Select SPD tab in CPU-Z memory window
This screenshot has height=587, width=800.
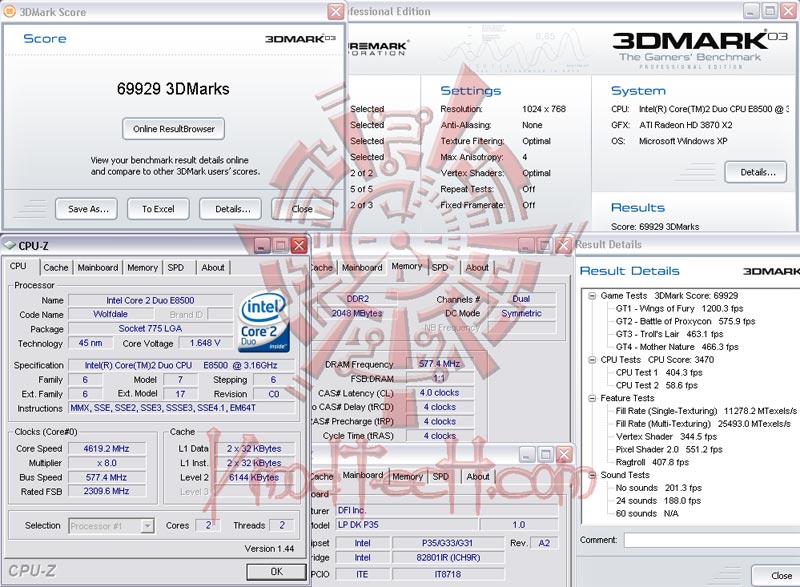point(440,267)
